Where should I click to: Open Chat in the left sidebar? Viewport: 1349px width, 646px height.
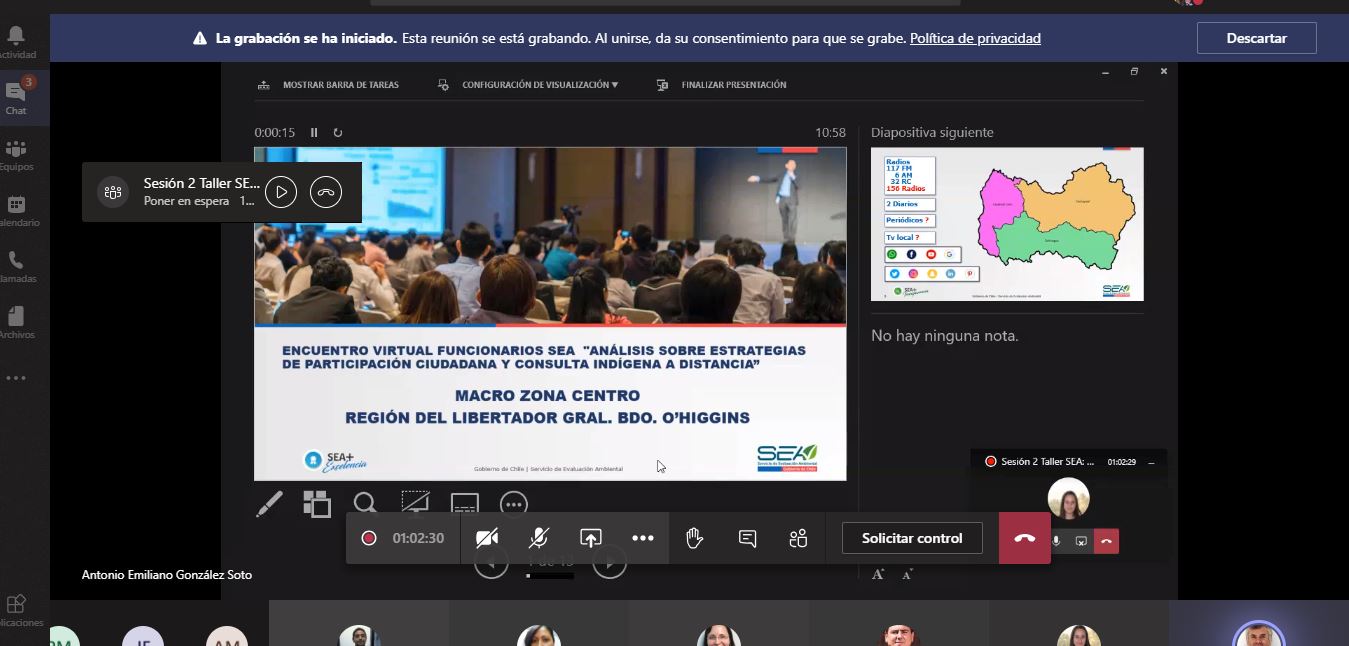(16, 98)
